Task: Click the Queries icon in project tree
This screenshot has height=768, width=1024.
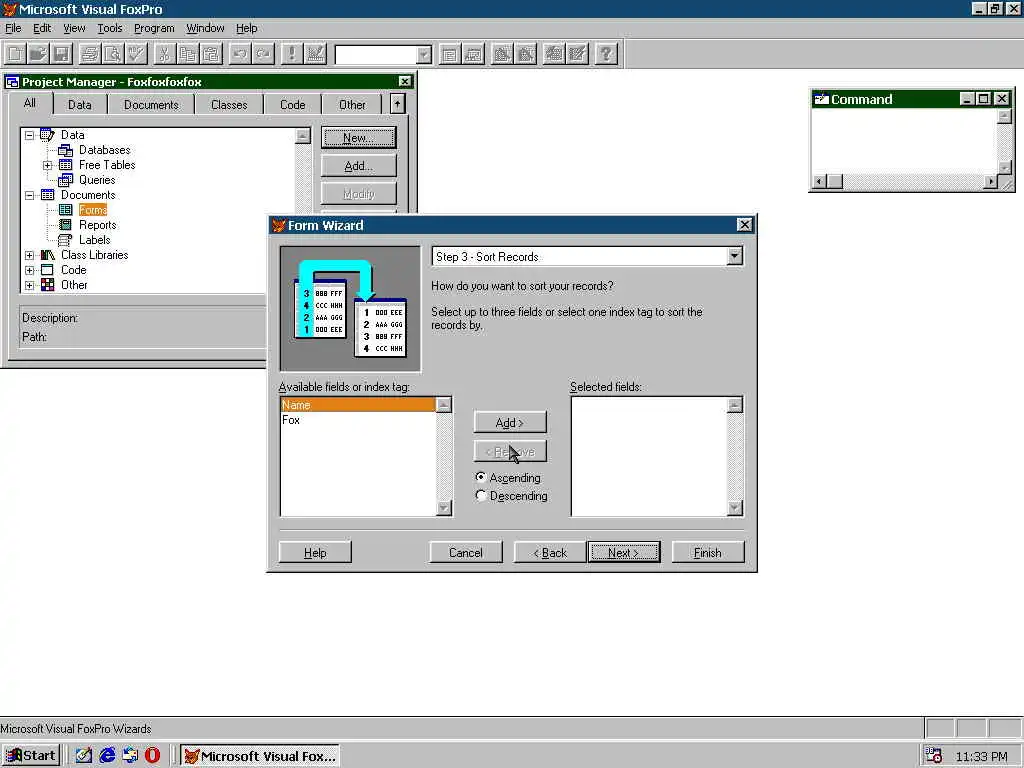Action: coord(65,180)
